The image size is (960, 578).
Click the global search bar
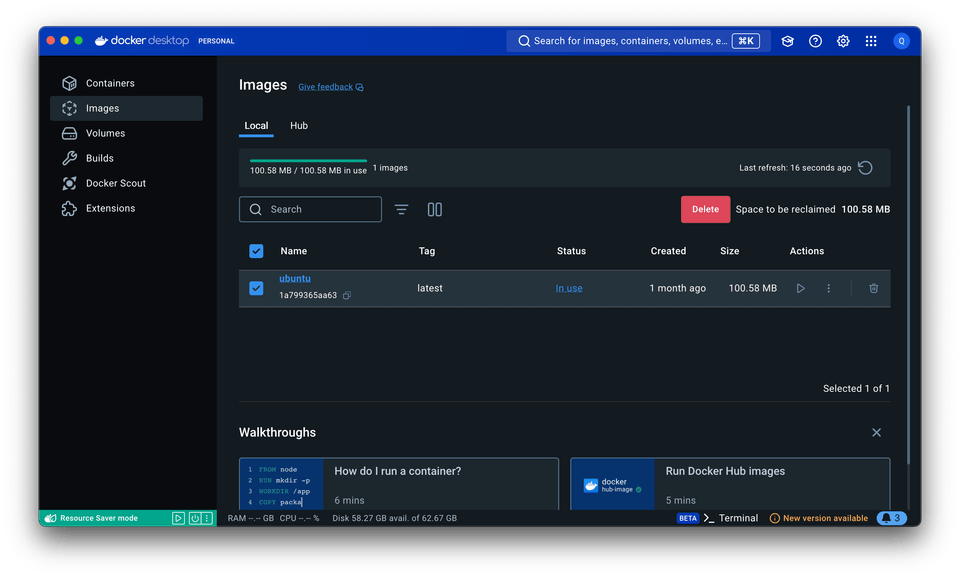click(x=638, y=41)
